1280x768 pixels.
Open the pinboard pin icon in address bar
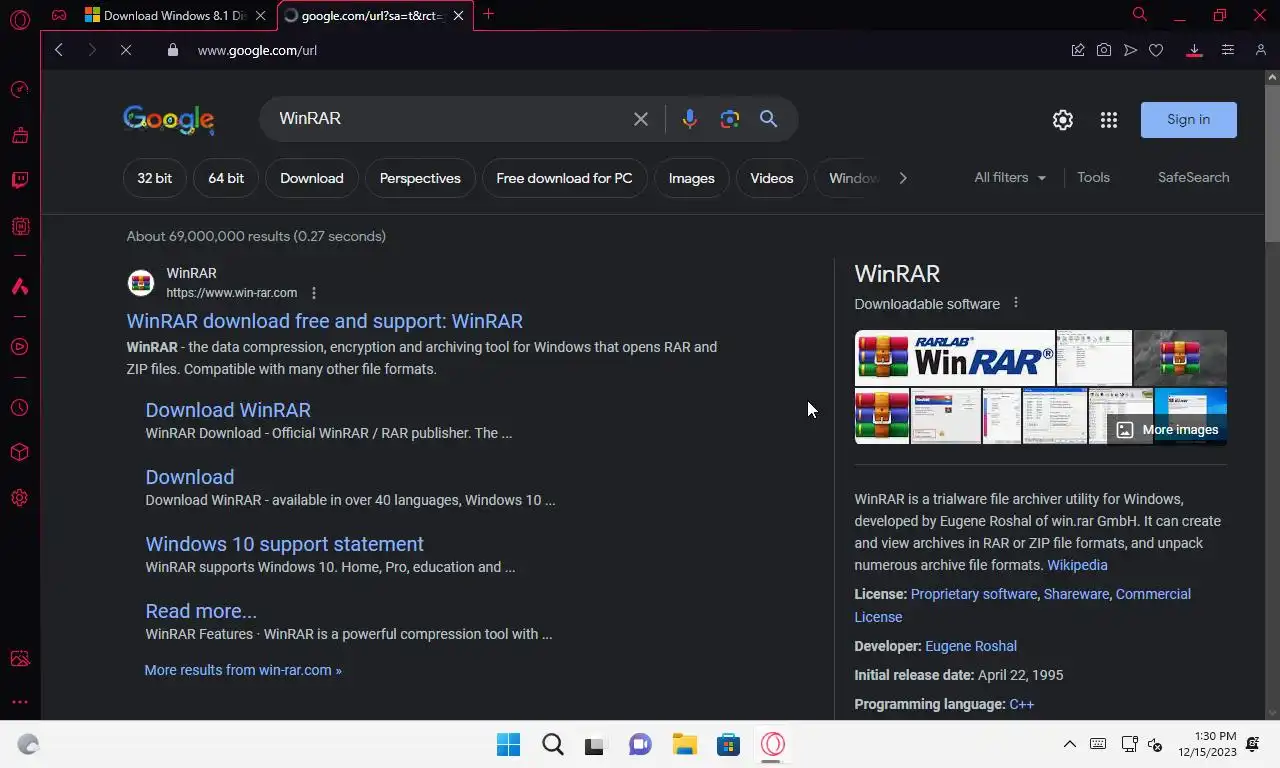[x=1078, y=50]
